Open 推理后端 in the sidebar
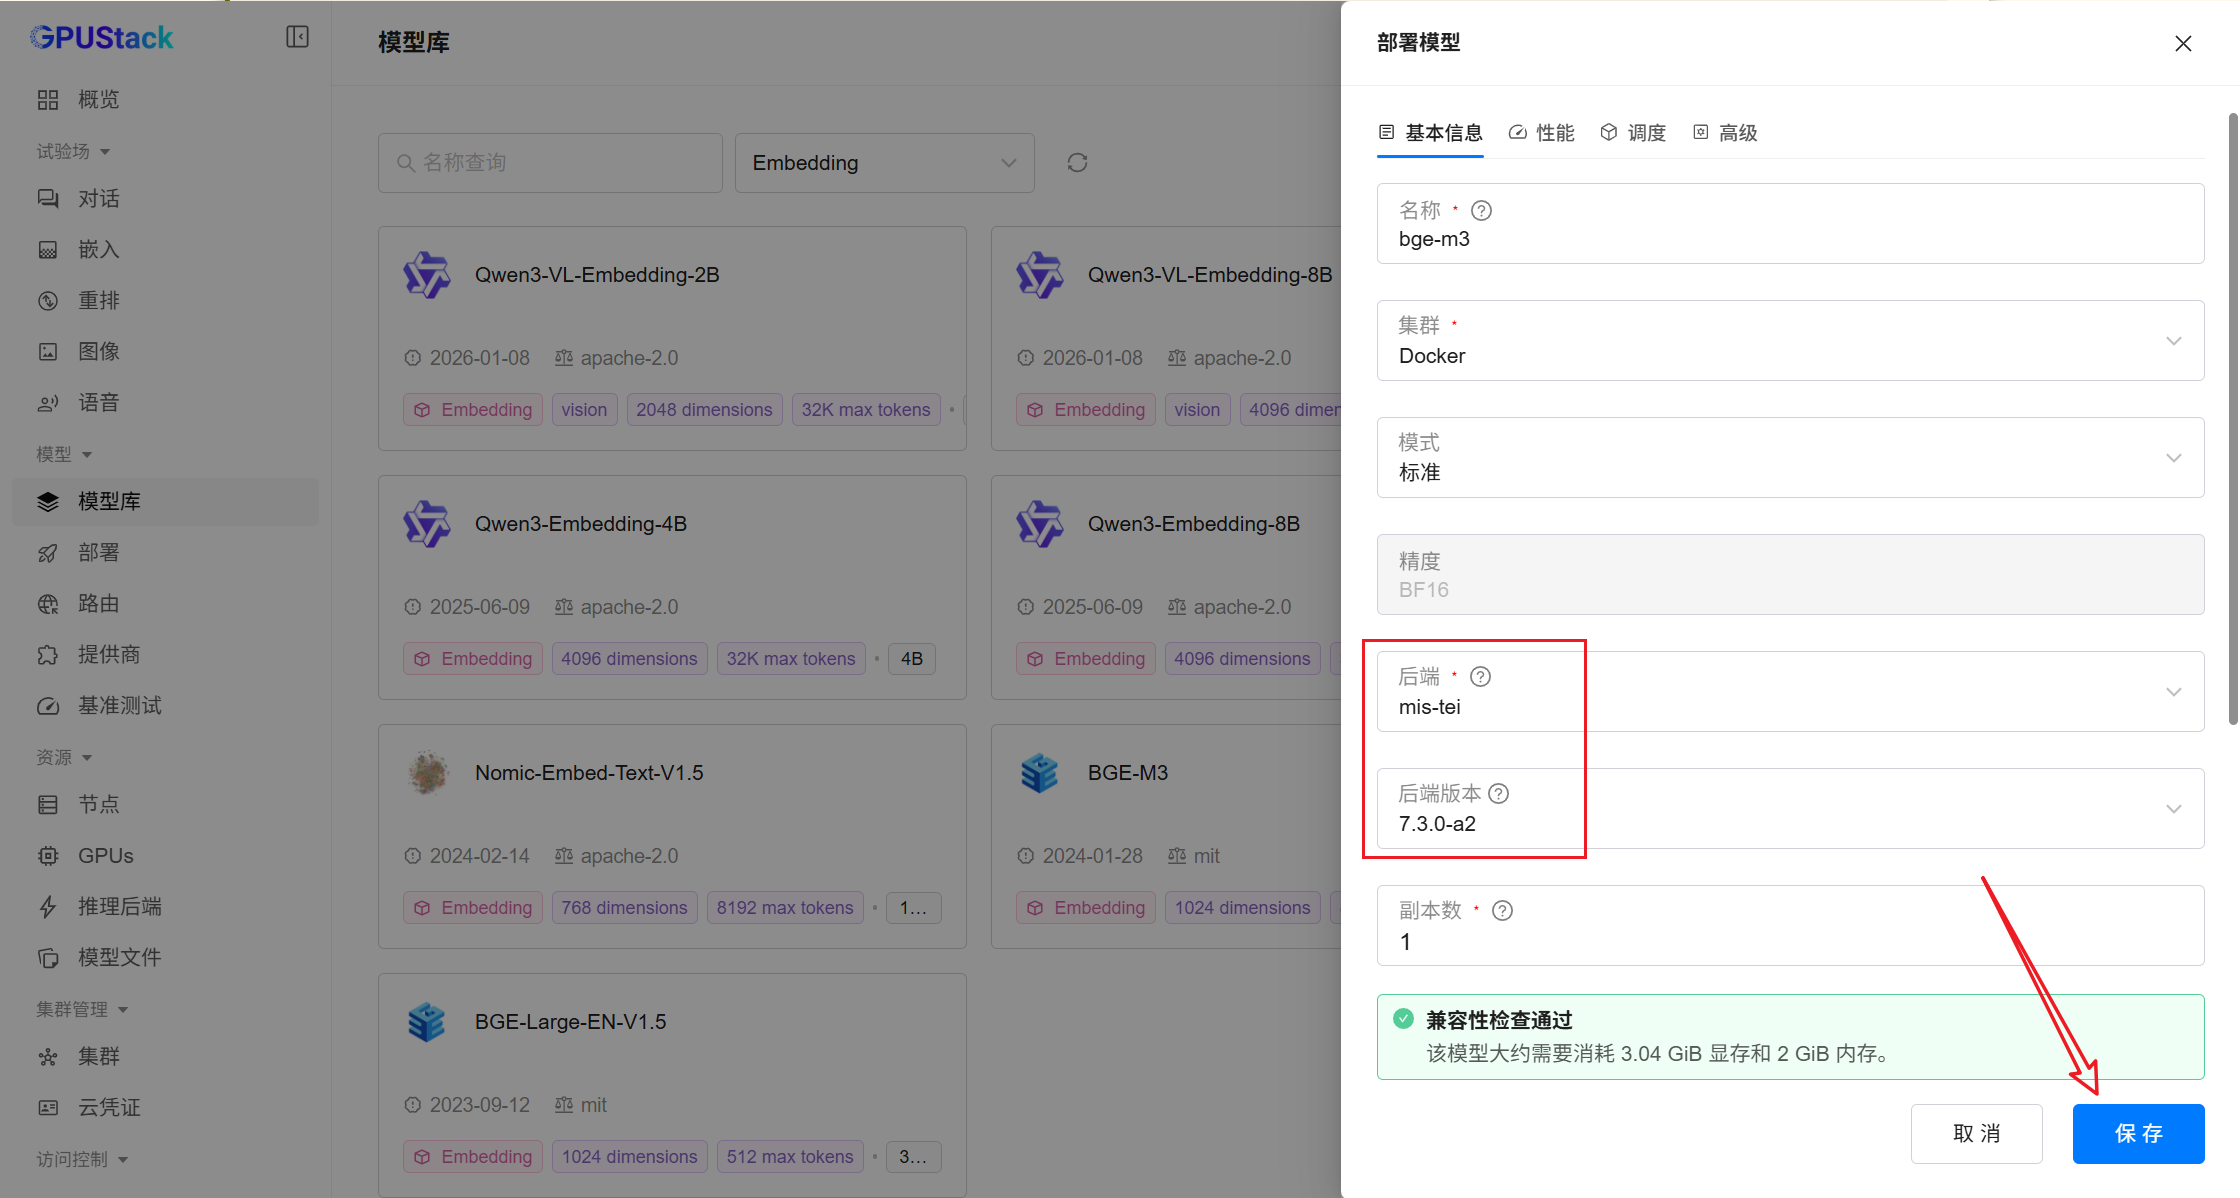 pyautogui.click(x=120, y=907)
